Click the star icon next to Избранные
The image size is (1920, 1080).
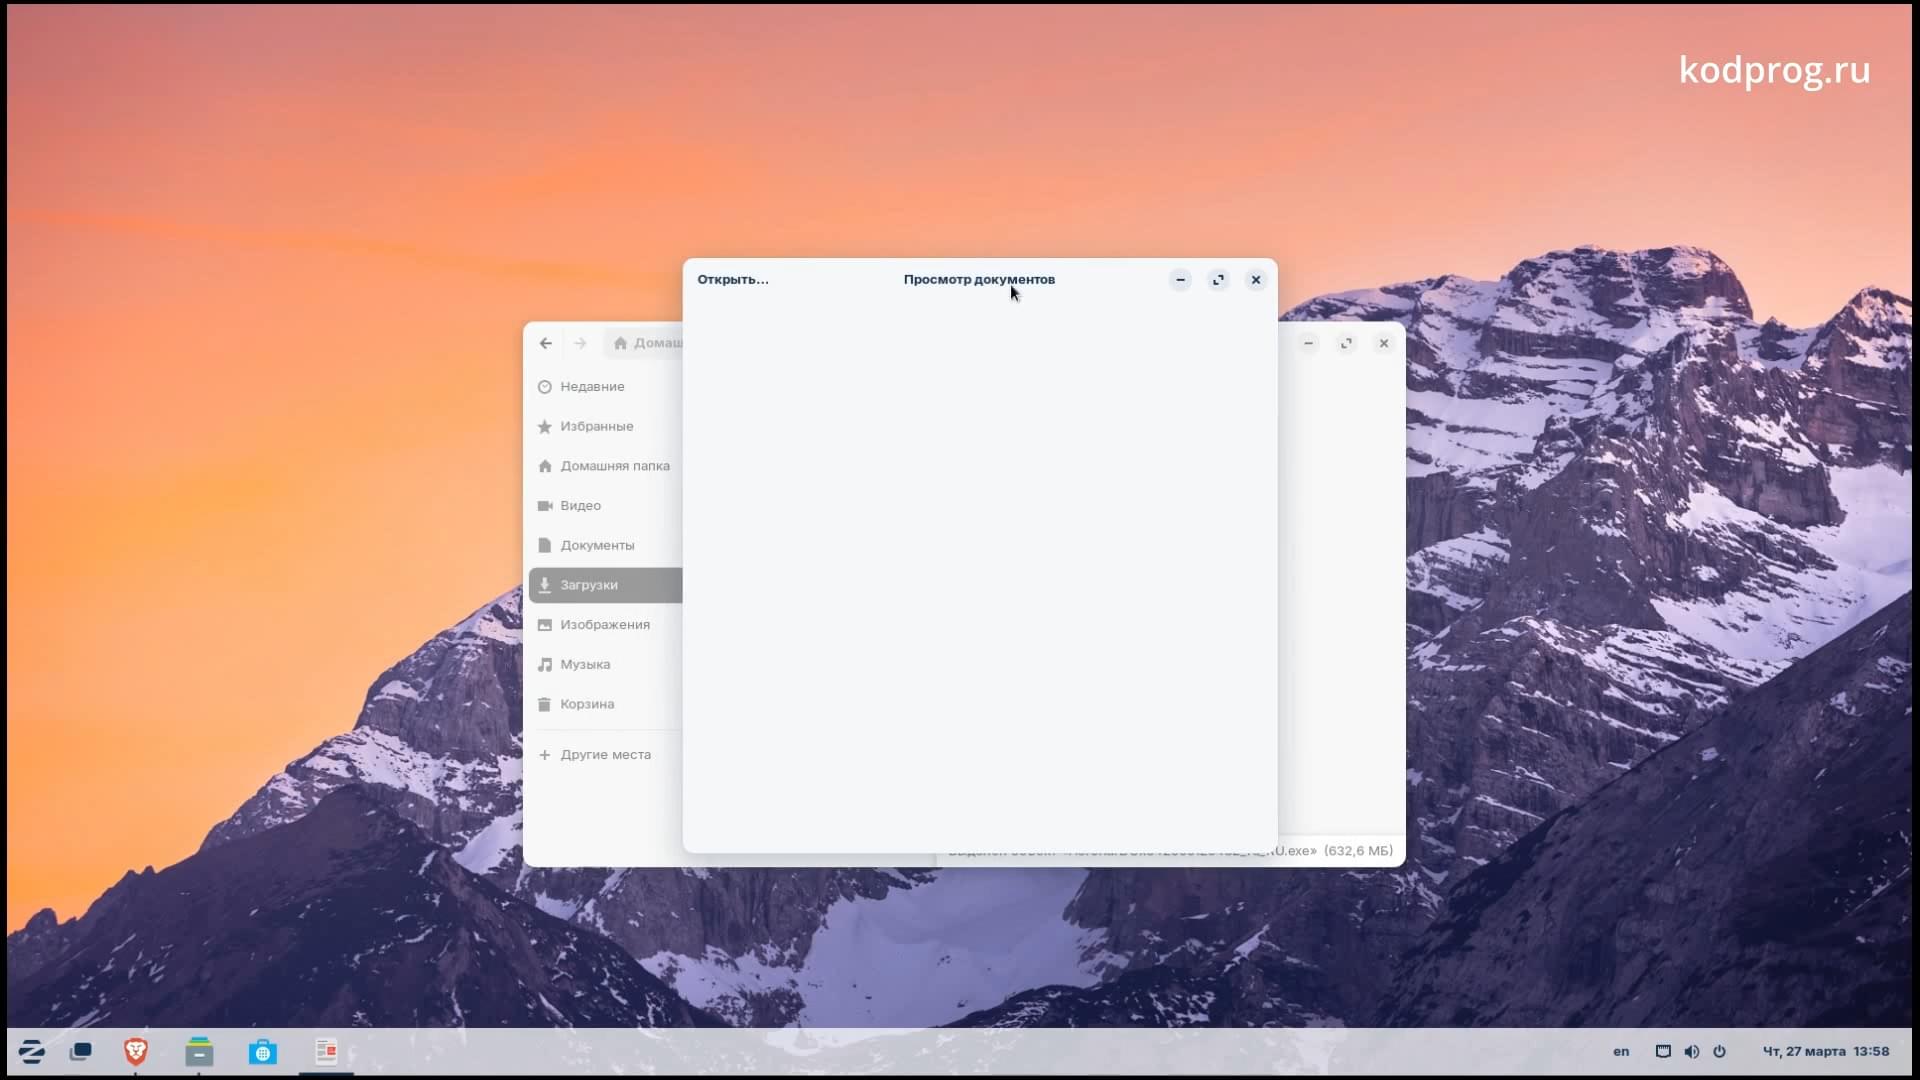tap(545, 427)
